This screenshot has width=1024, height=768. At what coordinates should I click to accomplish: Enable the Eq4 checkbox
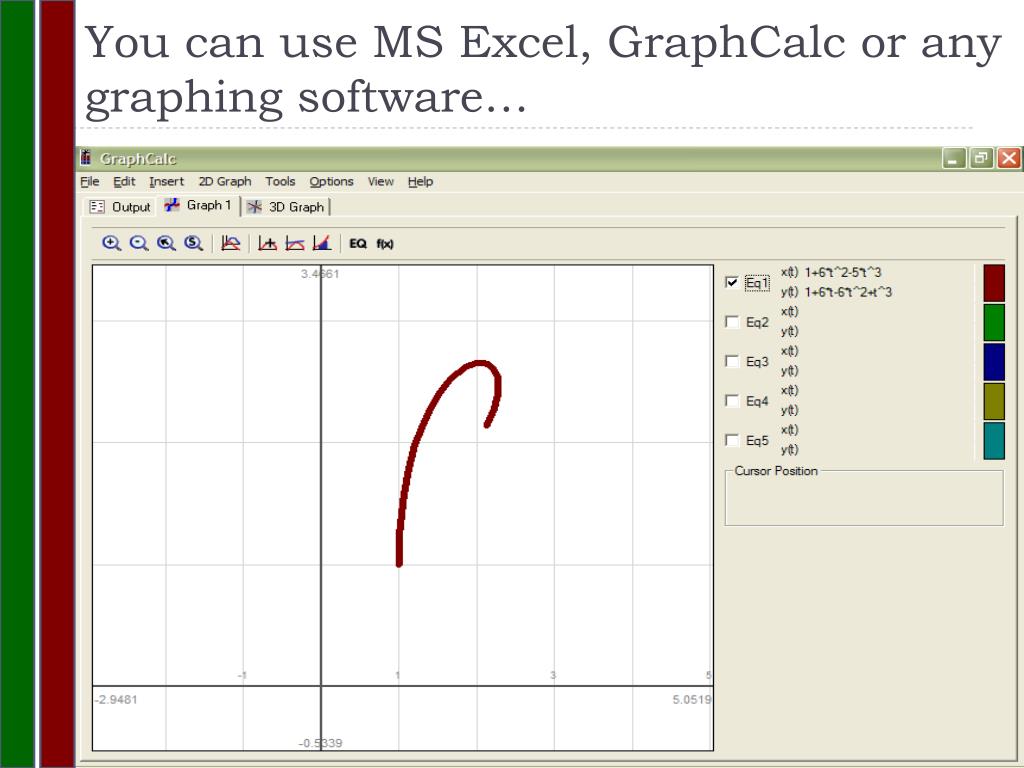coord(731,400)
